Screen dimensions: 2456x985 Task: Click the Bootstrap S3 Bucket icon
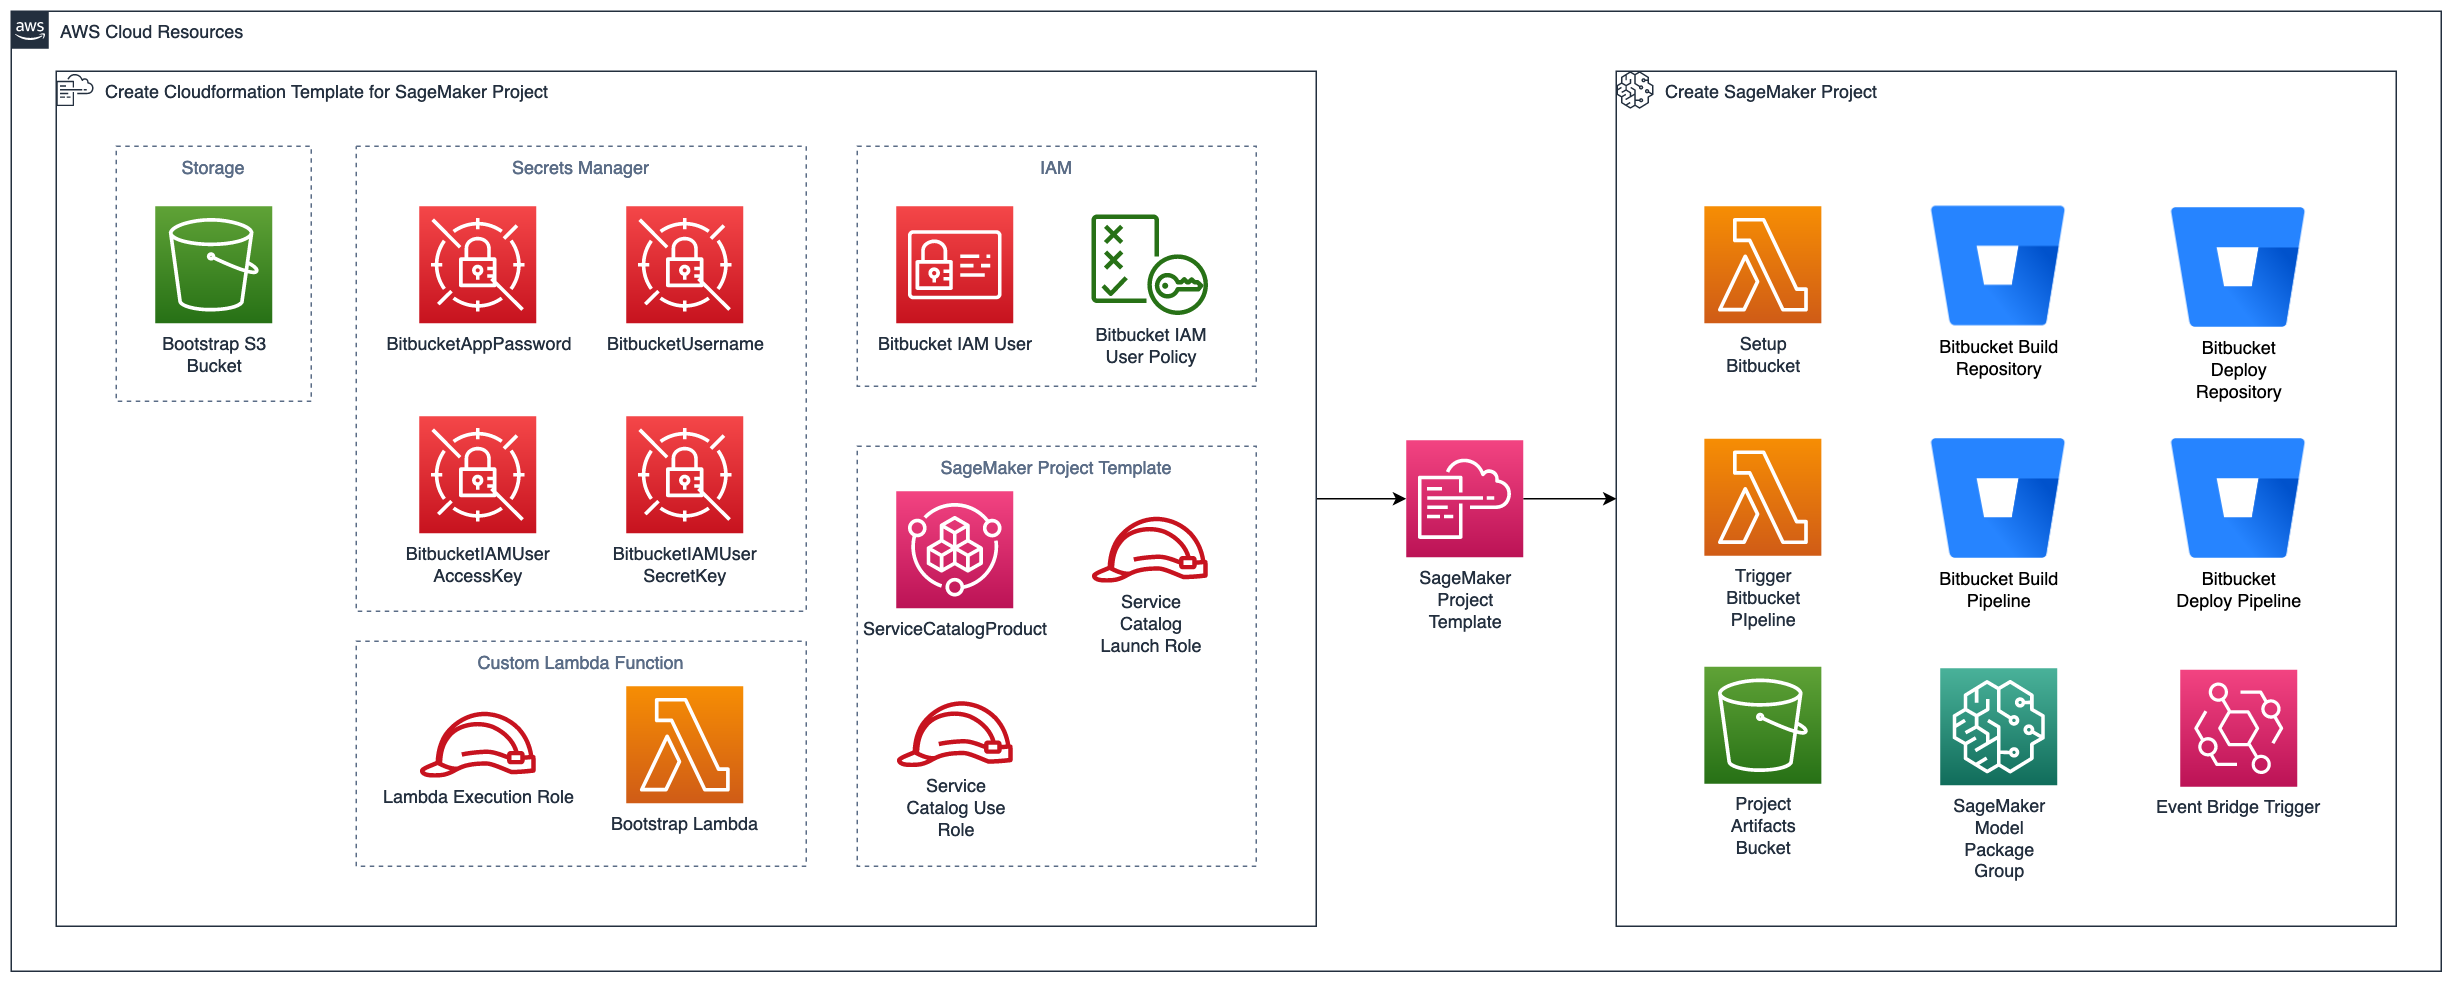[x=213, y=265]
